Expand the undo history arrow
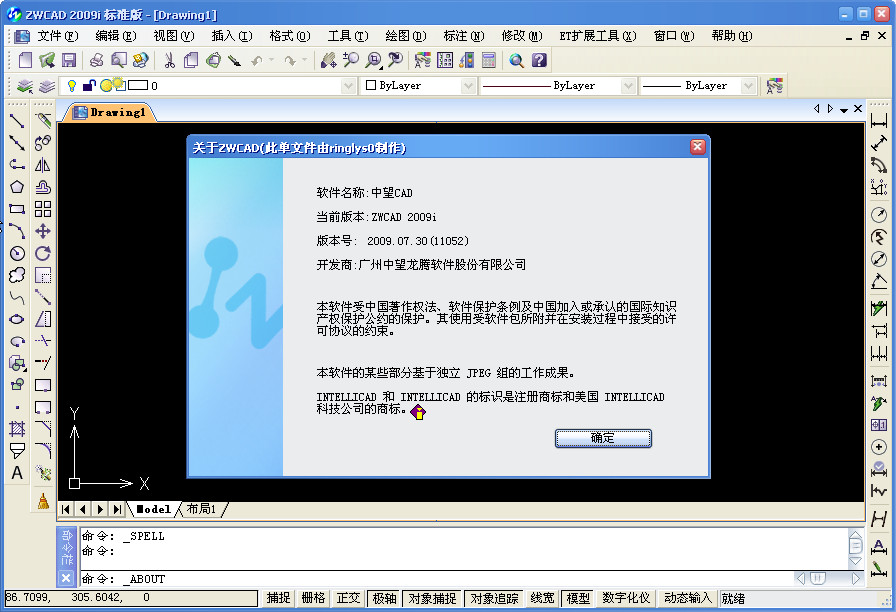 click(x=271, y=59)
